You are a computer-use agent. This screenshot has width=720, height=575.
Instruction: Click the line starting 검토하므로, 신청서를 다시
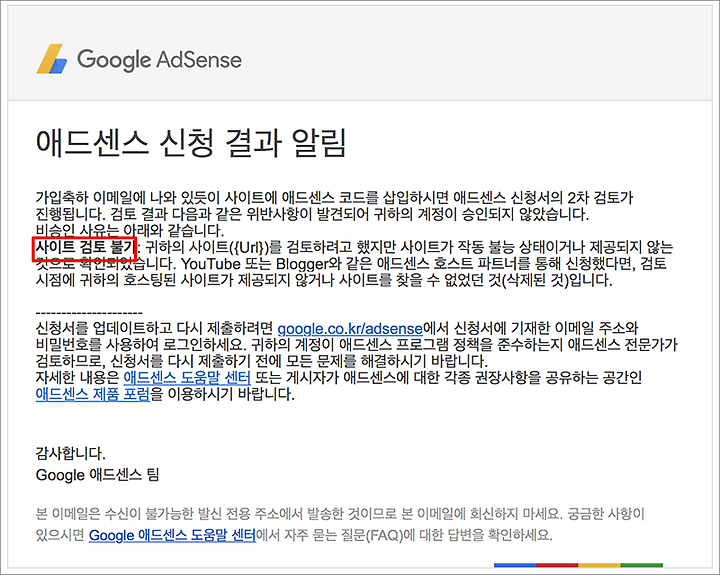pyautogui.click(x=262, y=361)
